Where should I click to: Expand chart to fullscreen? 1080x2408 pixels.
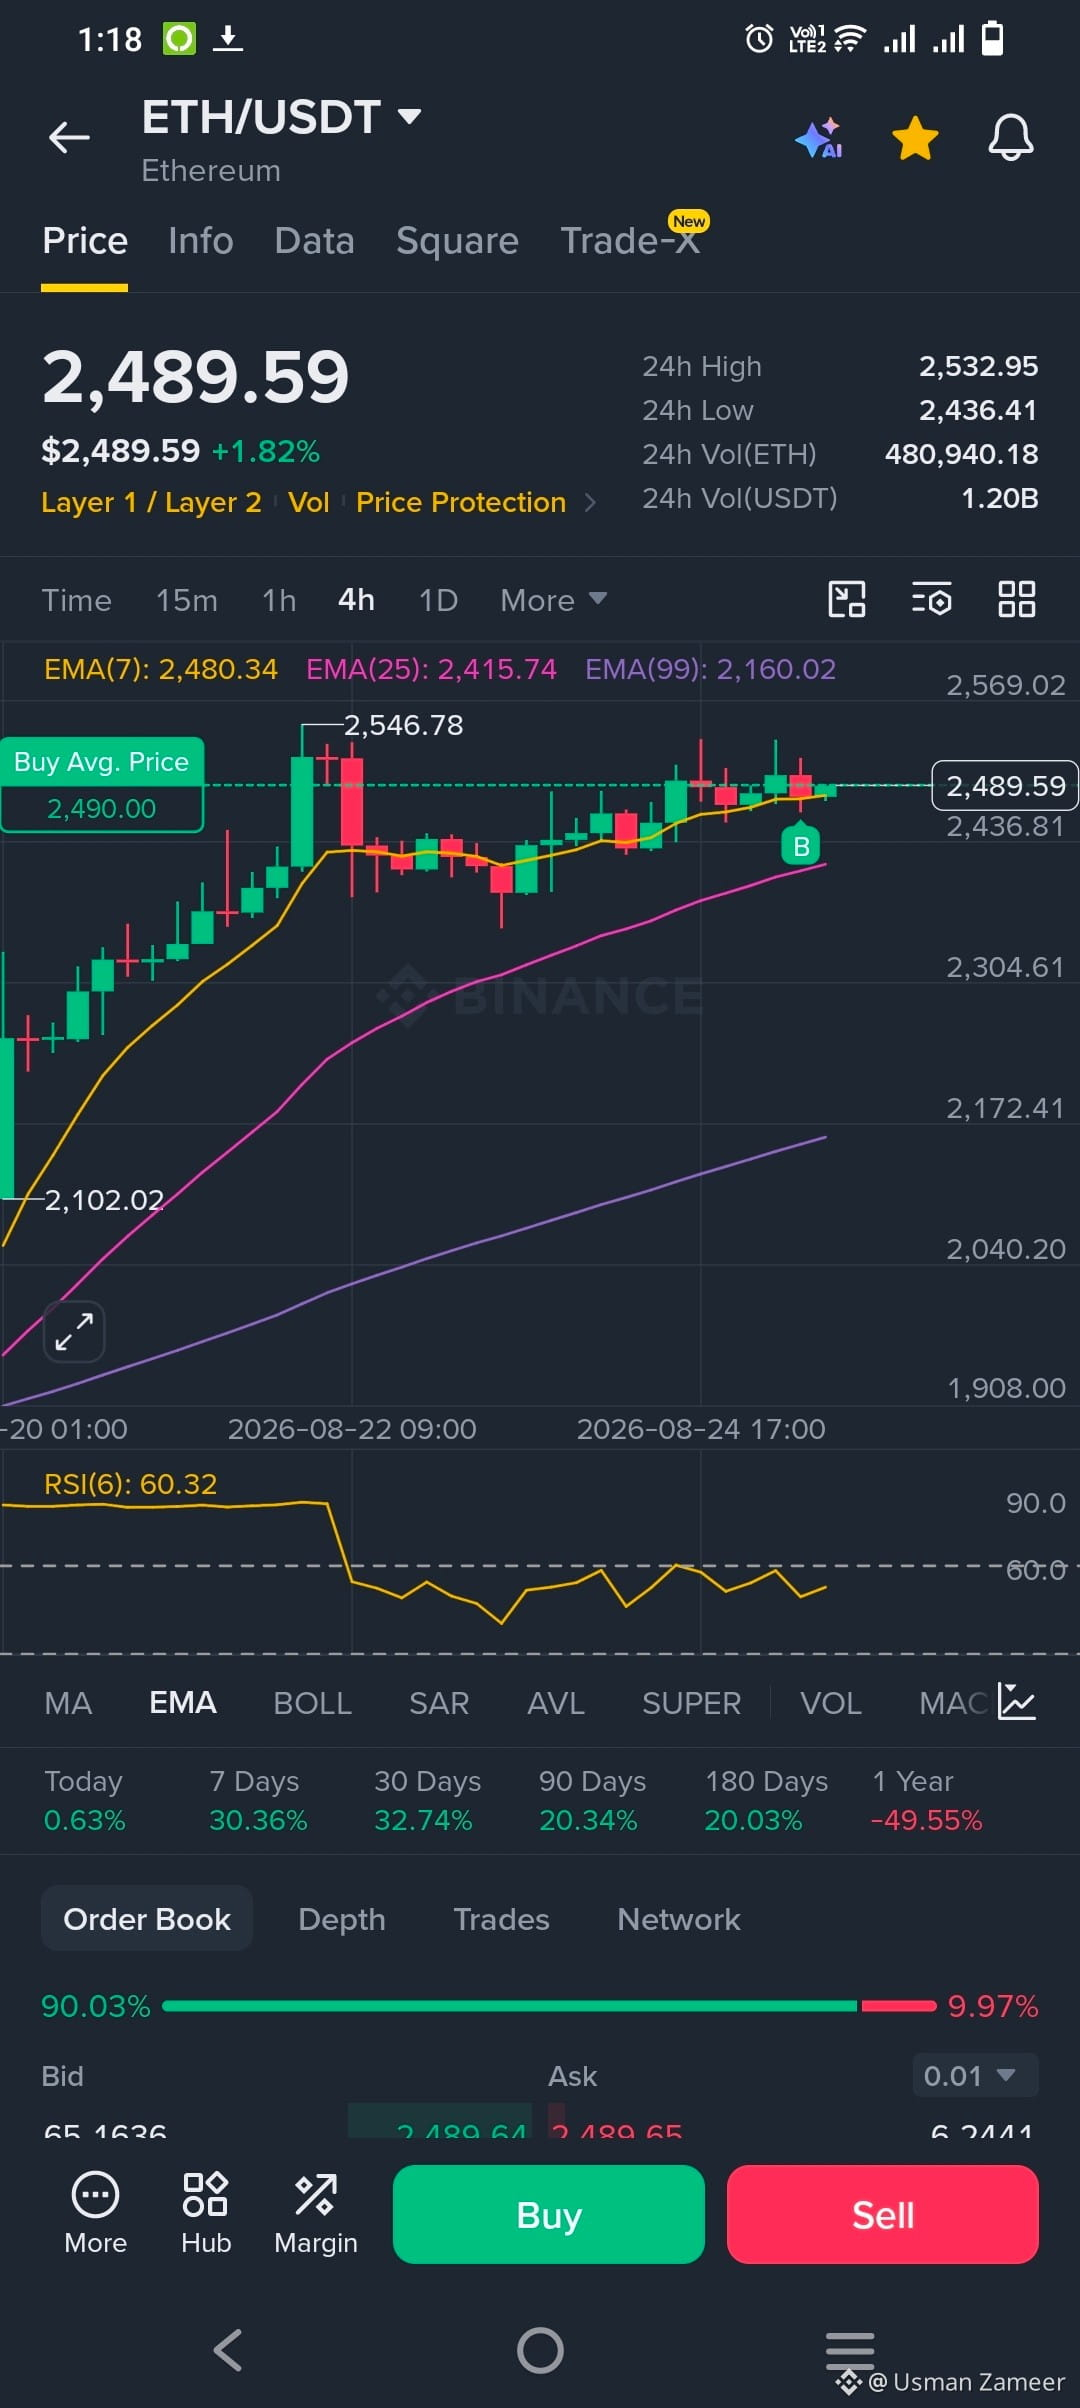tap(74, 1331)
